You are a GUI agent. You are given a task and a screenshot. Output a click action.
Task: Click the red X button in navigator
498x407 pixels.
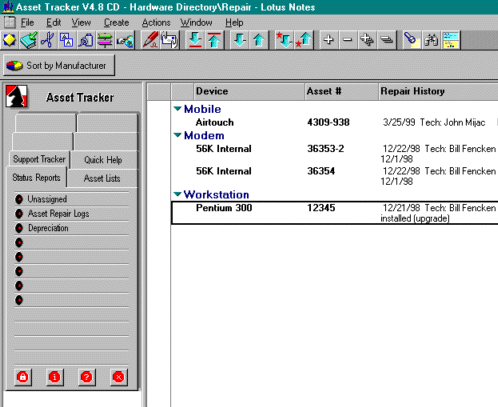[118, 377]
